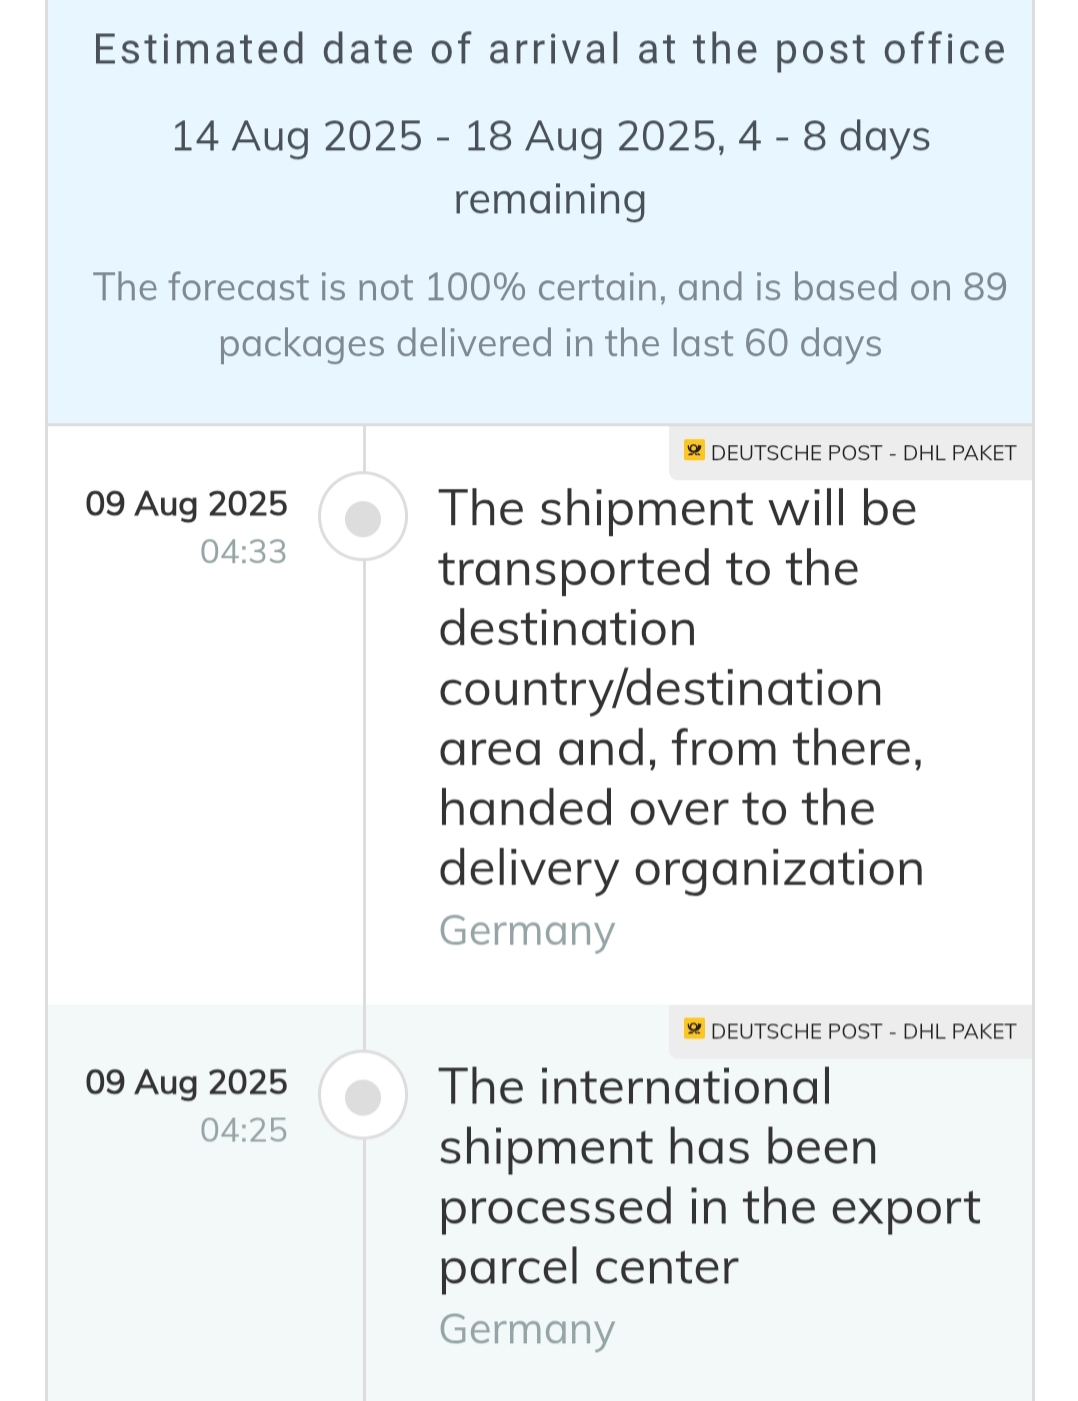Click the estimated date of arrival heading
The image size is (1078, 1401).
tap(549, 49)
